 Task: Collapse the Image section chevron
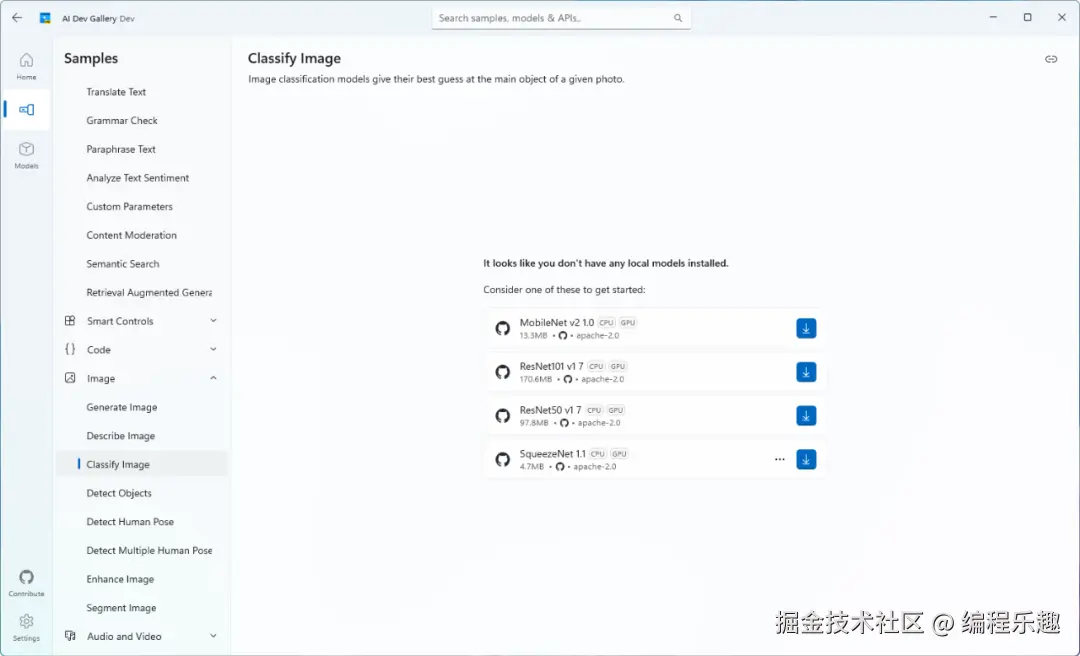click(x=214, y=378)
